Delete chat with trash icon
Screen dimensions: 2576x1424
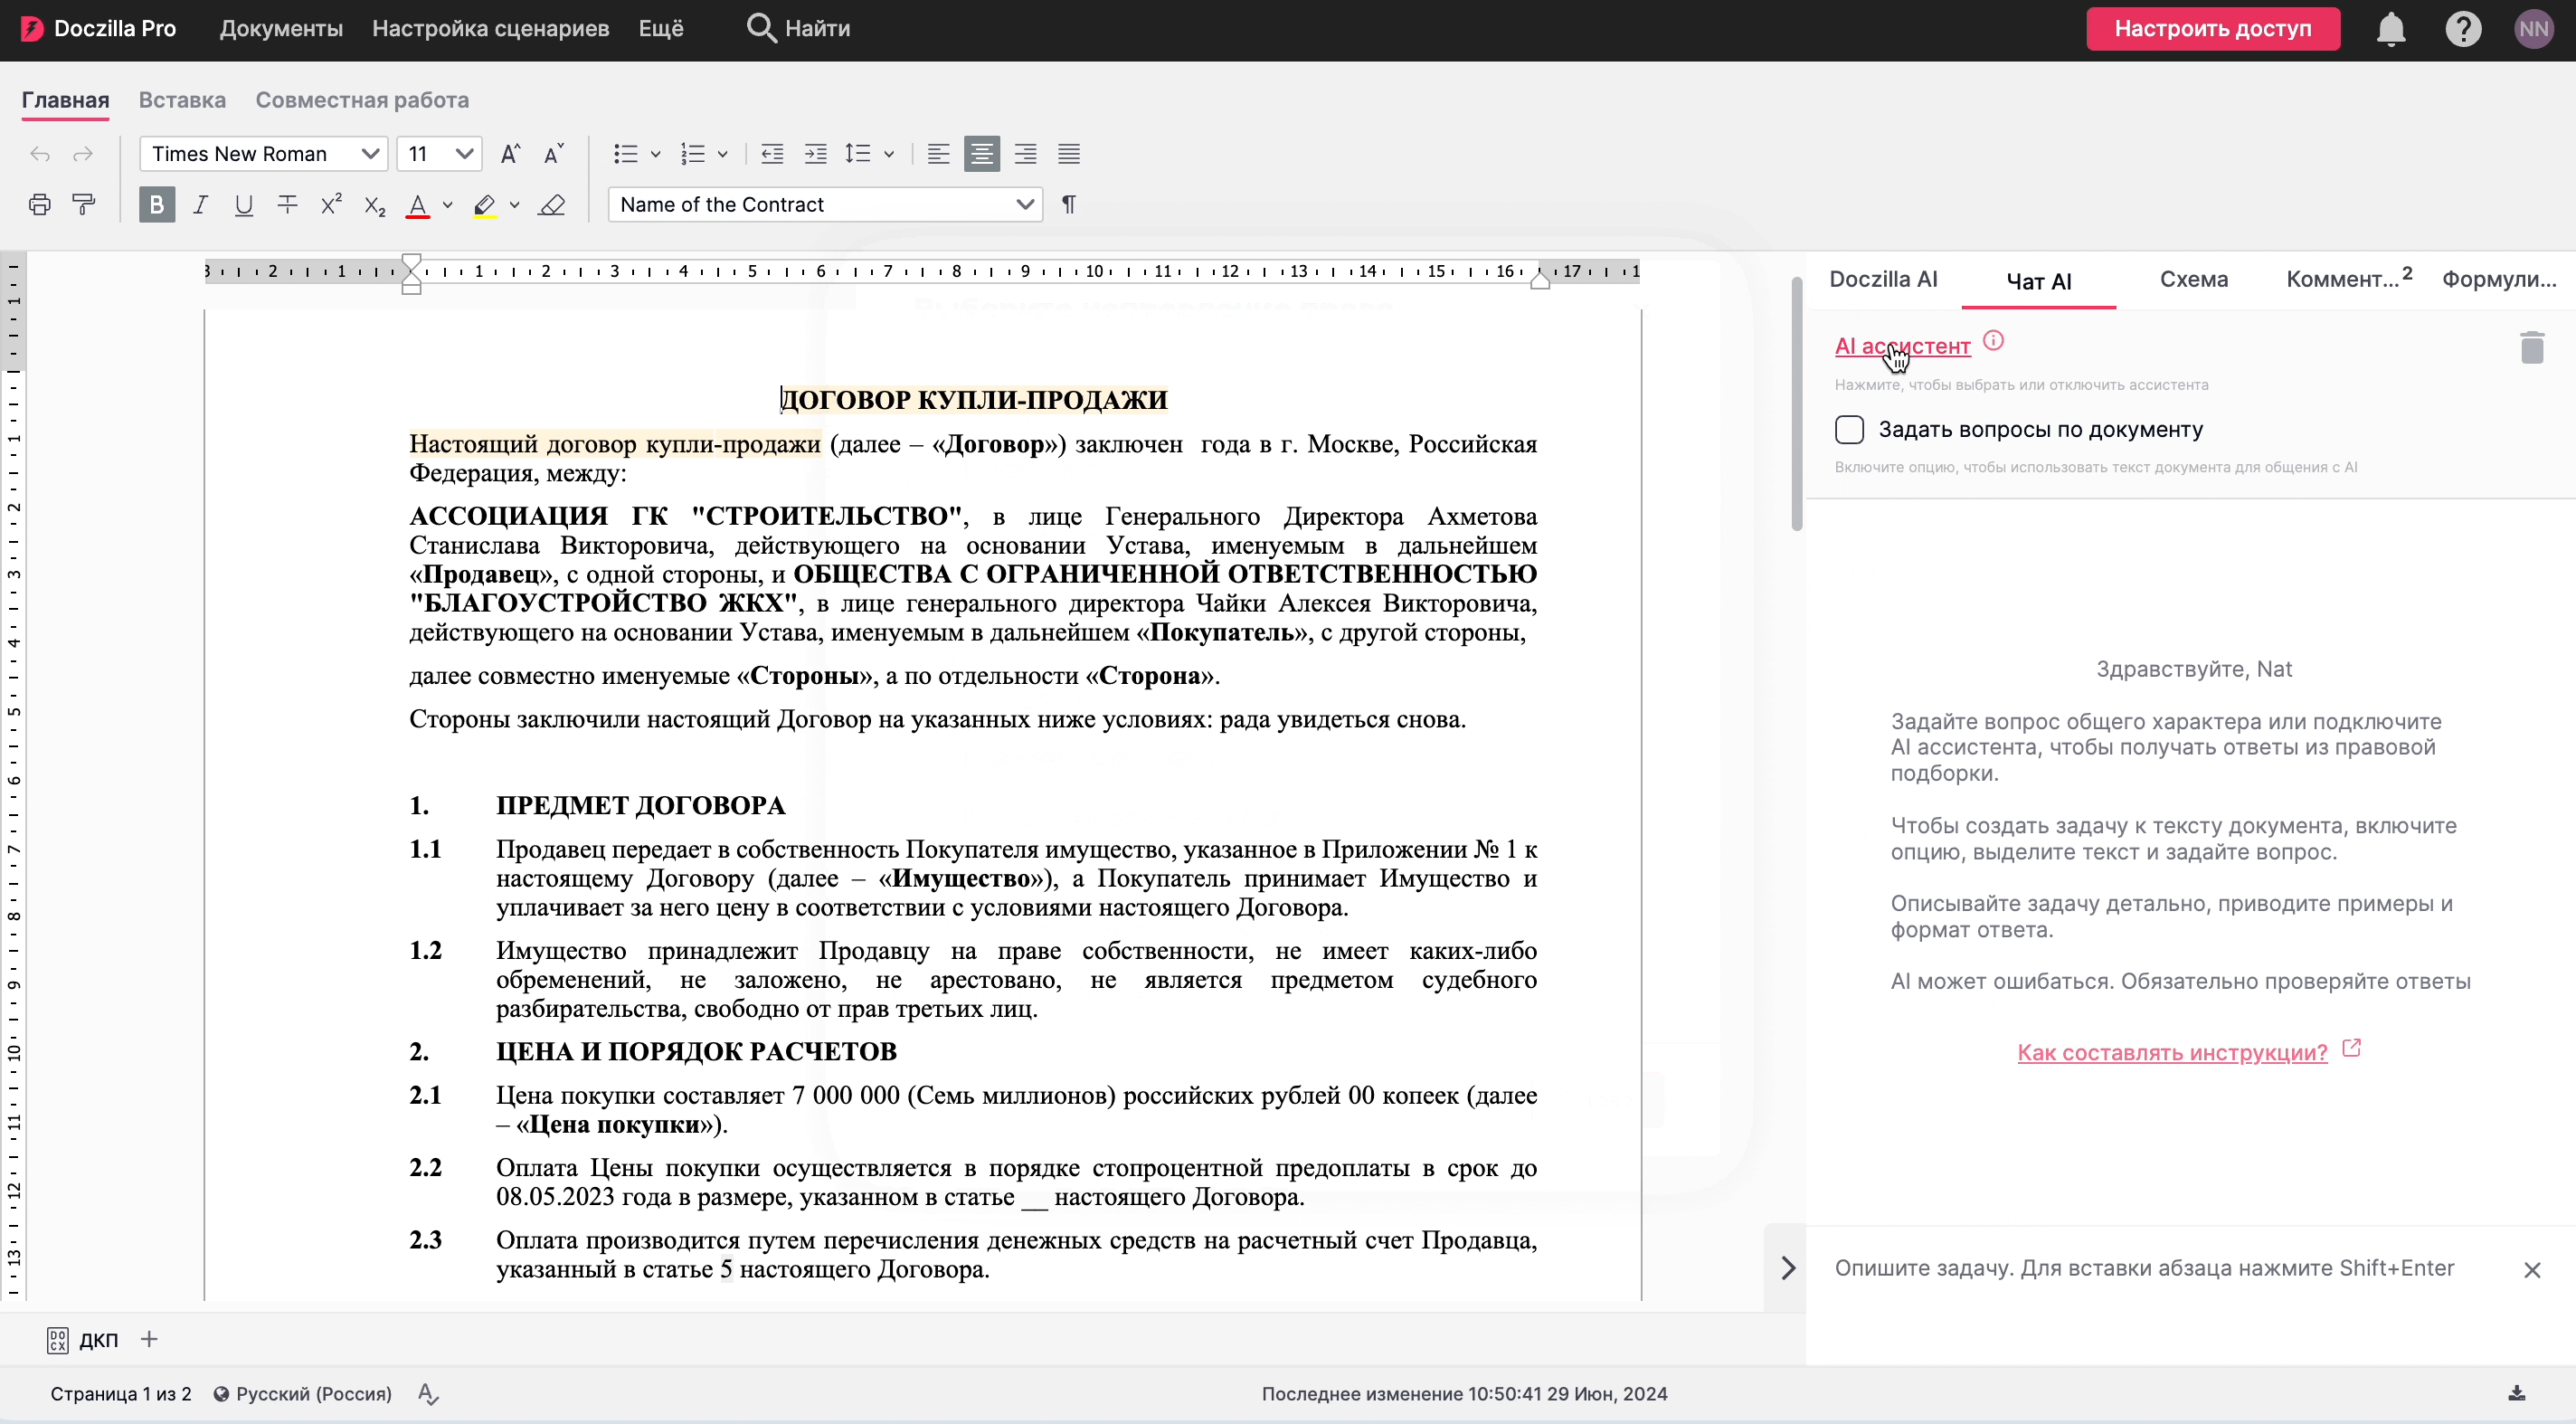[2532, 348]
